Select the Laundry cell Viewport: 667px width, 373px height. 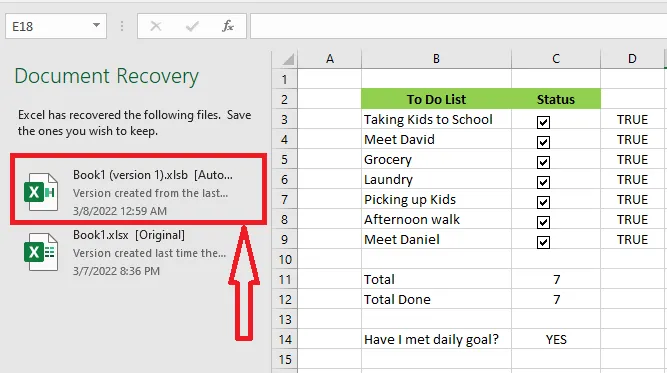coord(436,179)
